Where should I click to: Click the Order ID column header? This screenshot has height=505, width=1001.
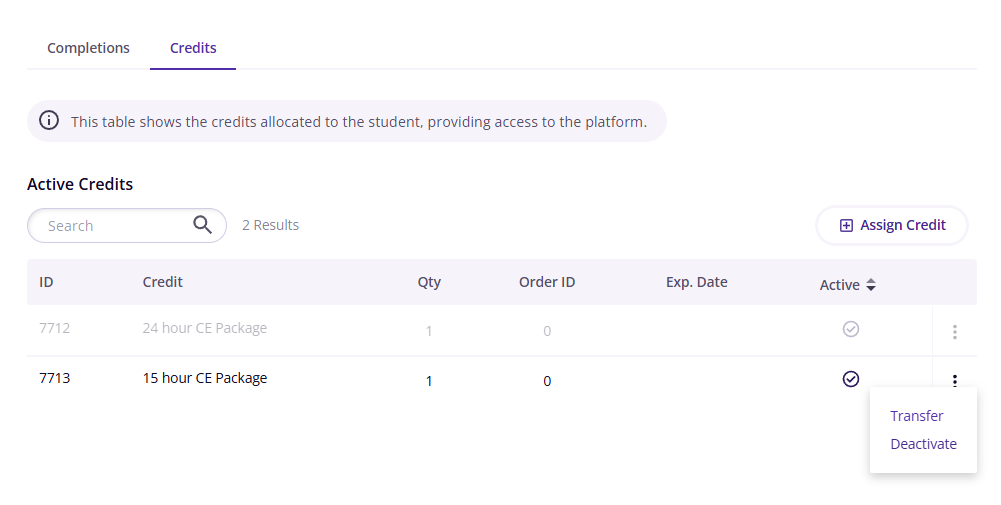547,282
